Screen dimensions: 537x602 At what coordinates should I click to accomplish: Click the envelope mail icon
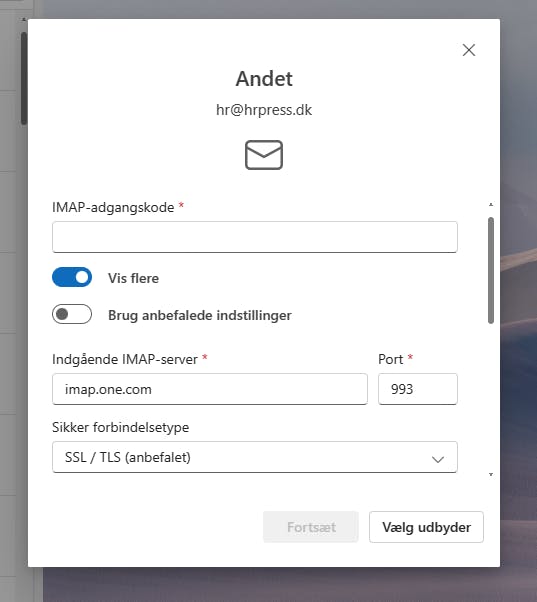(264, 155)
